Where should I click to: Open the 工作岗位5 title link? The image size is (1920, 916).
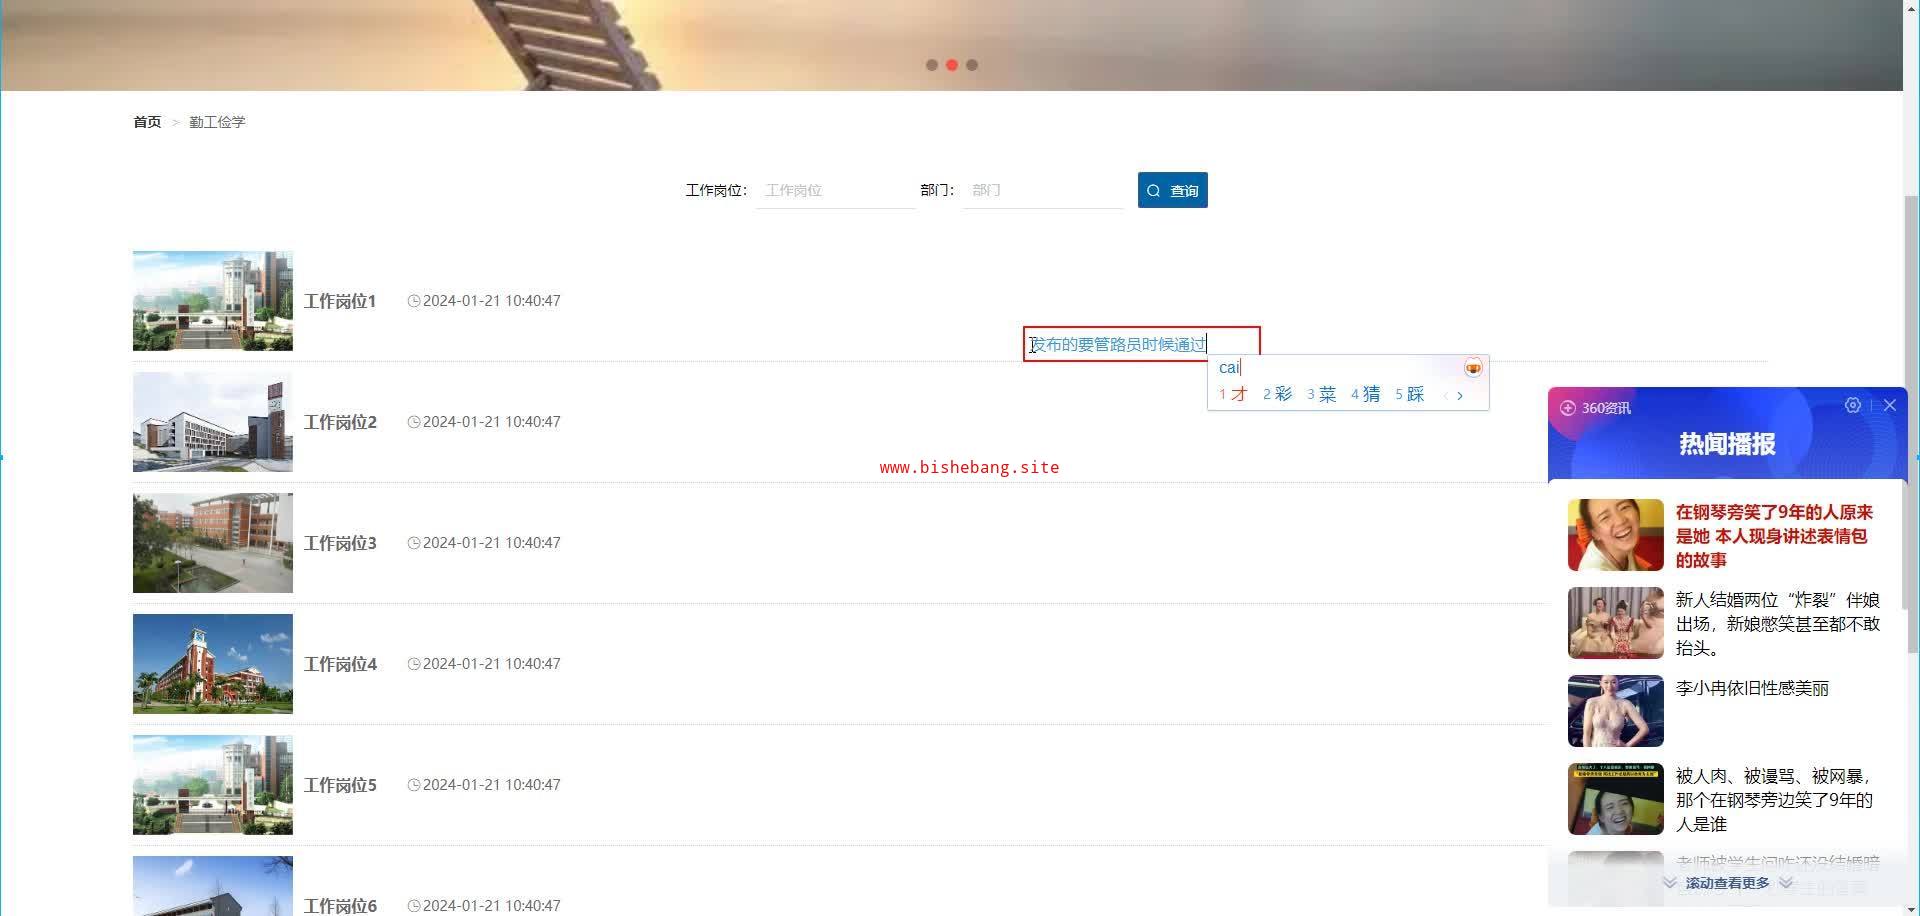click(x=340, y=785)
